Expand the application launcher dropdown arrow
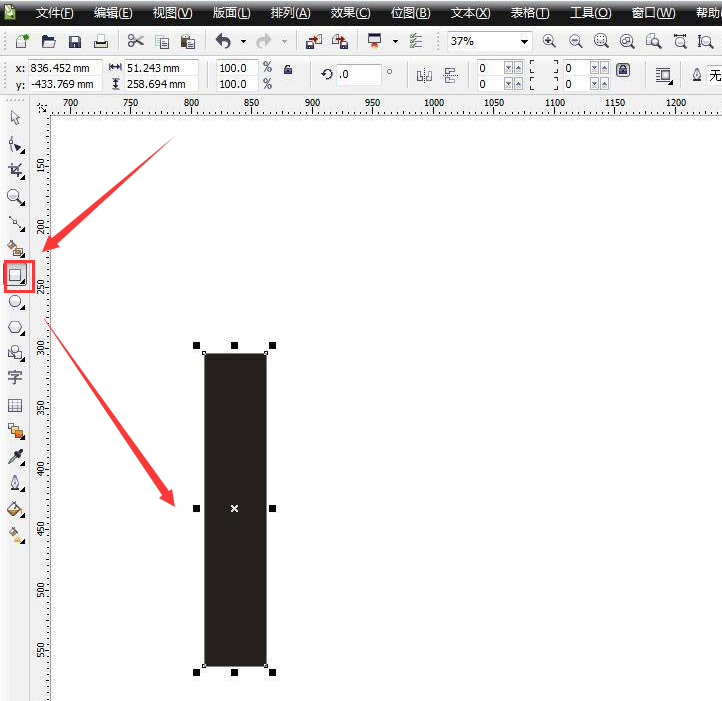 pos(395,41)
